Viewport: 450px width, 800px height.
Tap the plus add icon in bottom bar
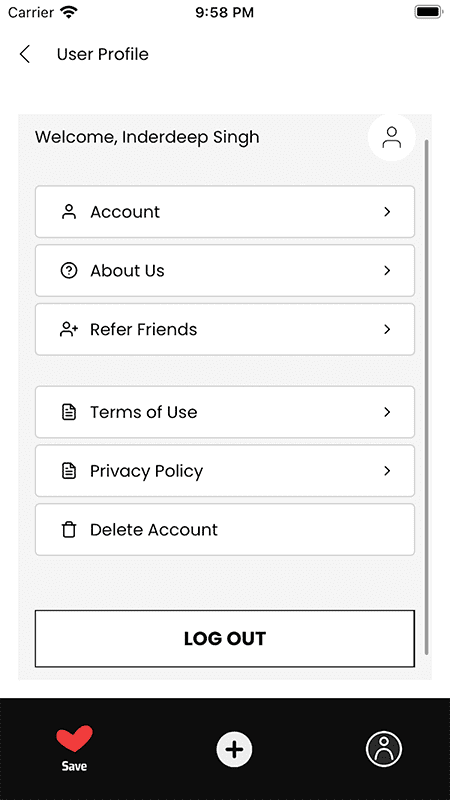[x=234, y=749]
